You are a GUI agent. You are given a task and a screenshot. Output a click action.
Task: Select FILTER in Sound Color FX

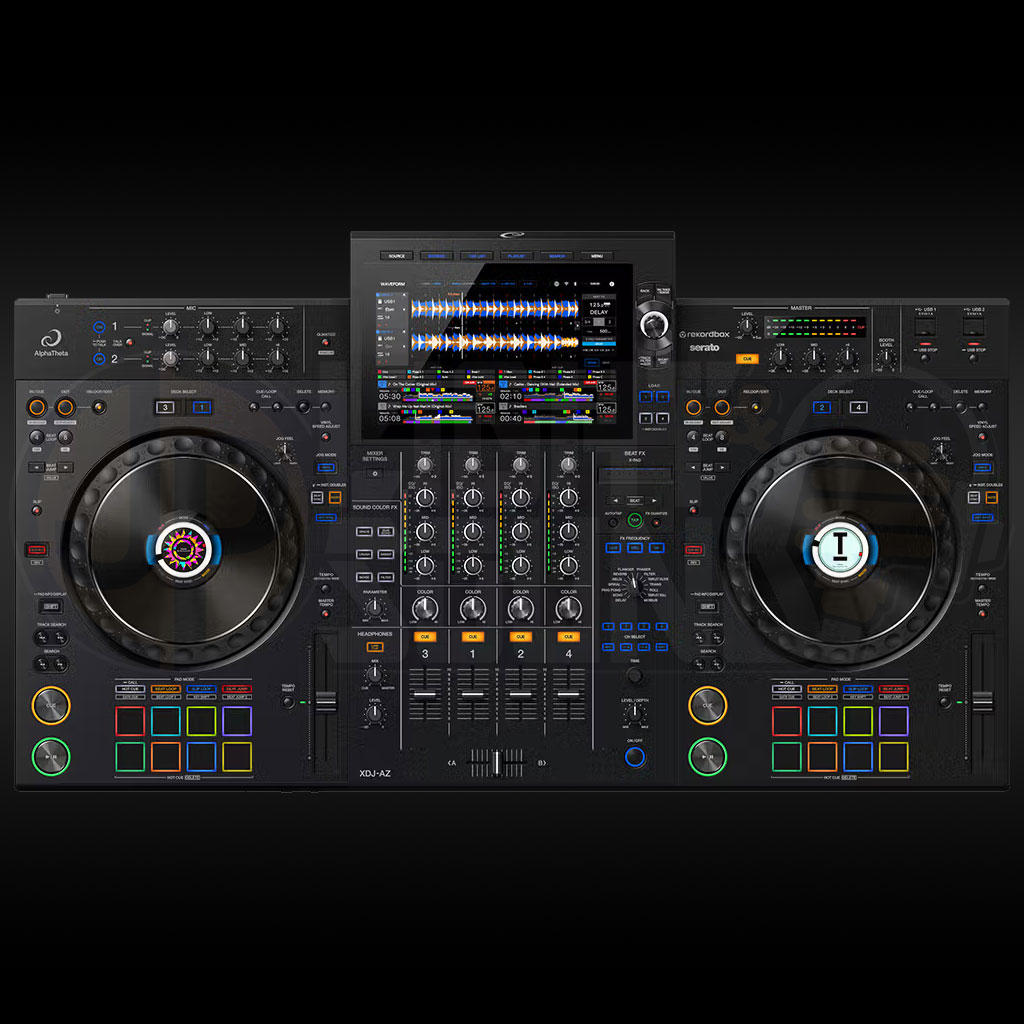(386, 577)
